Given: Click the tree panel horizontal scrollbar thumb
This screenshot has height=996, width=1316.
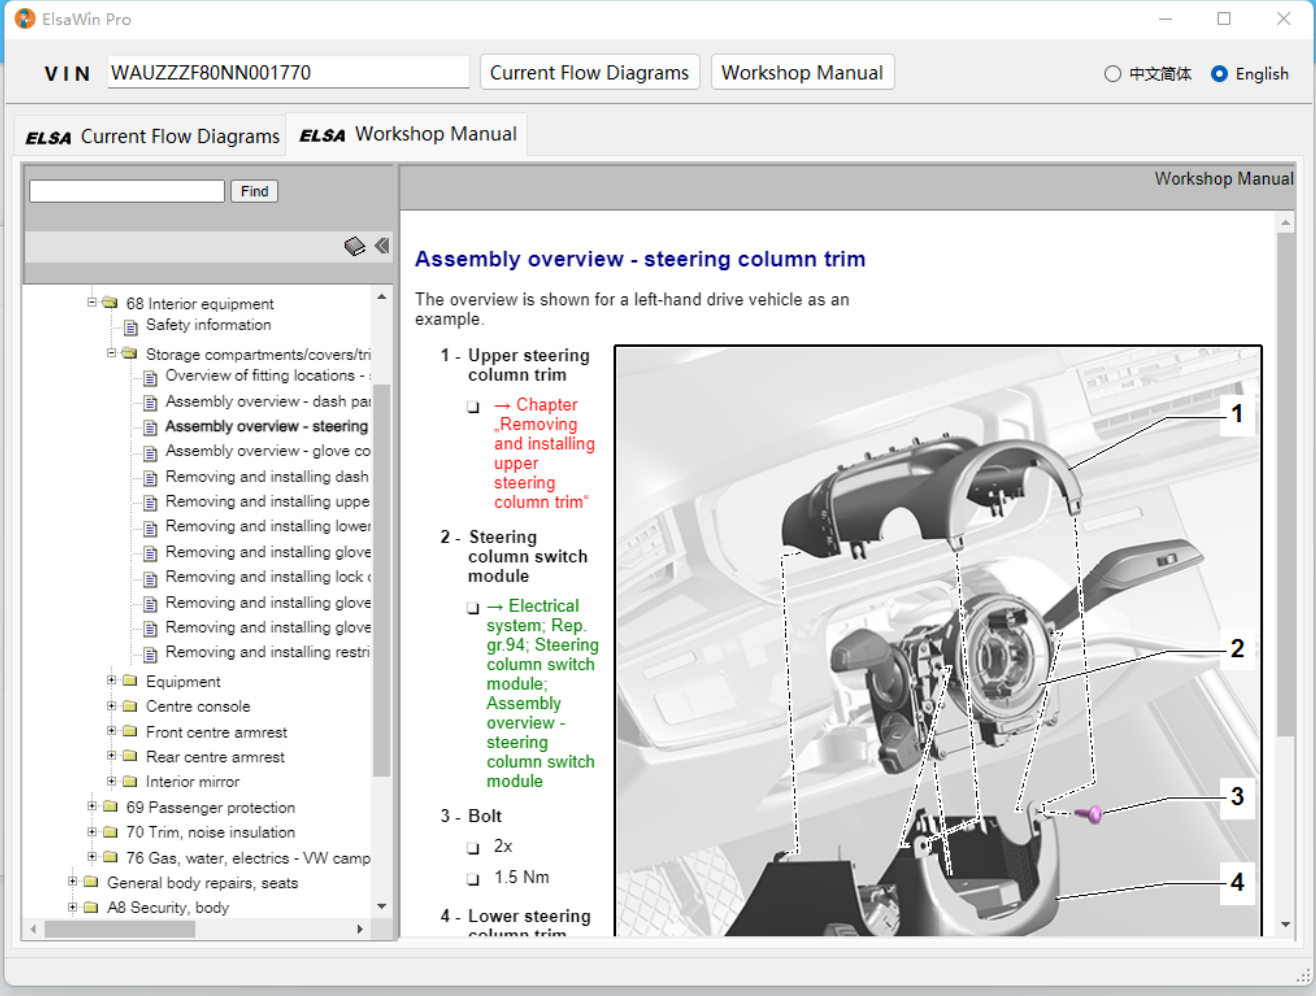Looking at the screenshot, I should 120,929.
